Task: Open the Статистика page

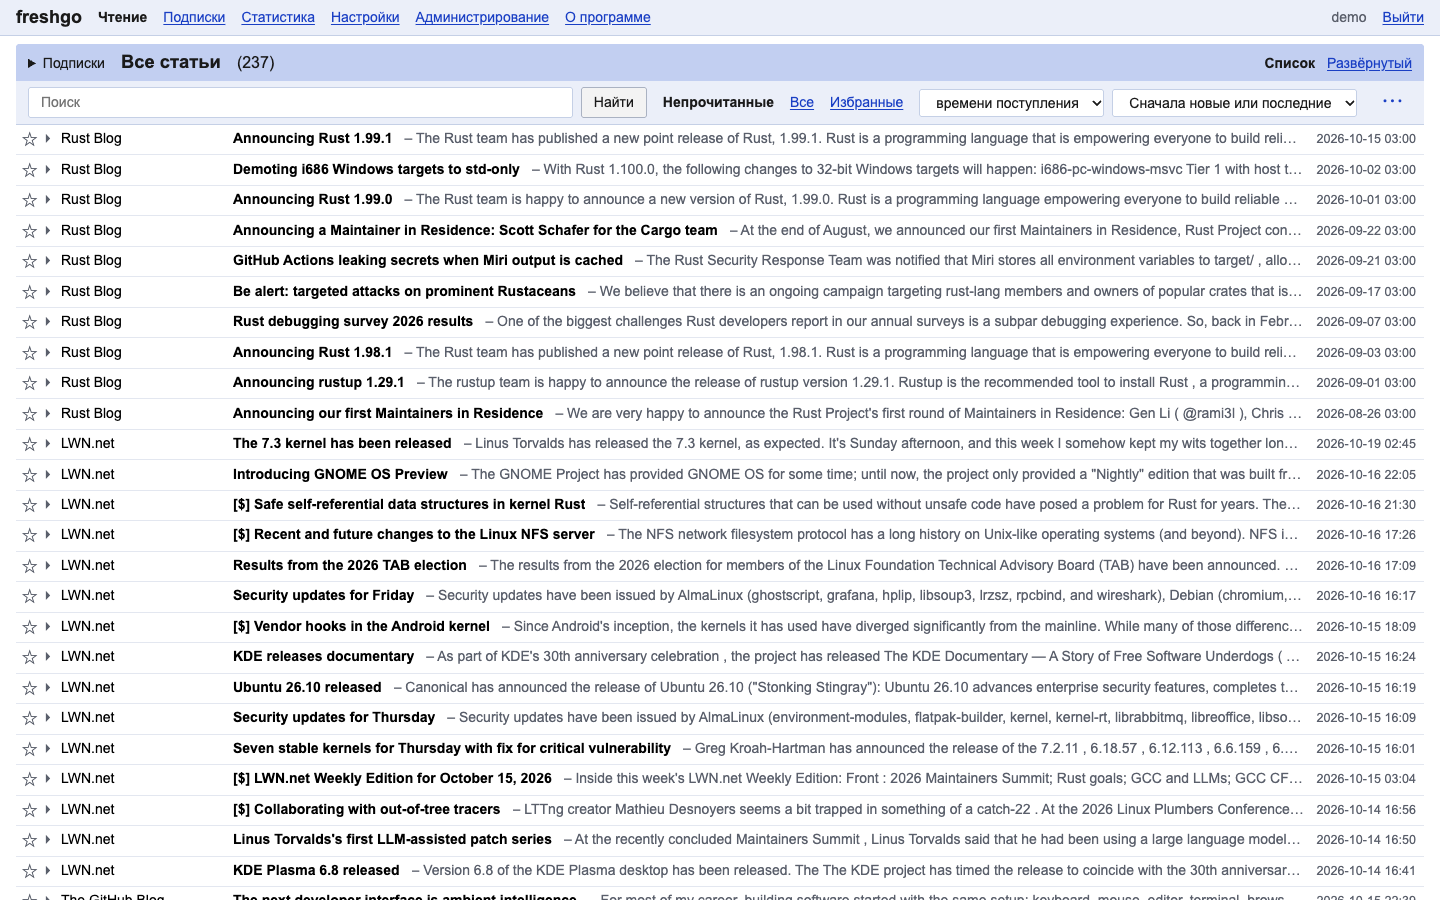Action: [278, 17]
